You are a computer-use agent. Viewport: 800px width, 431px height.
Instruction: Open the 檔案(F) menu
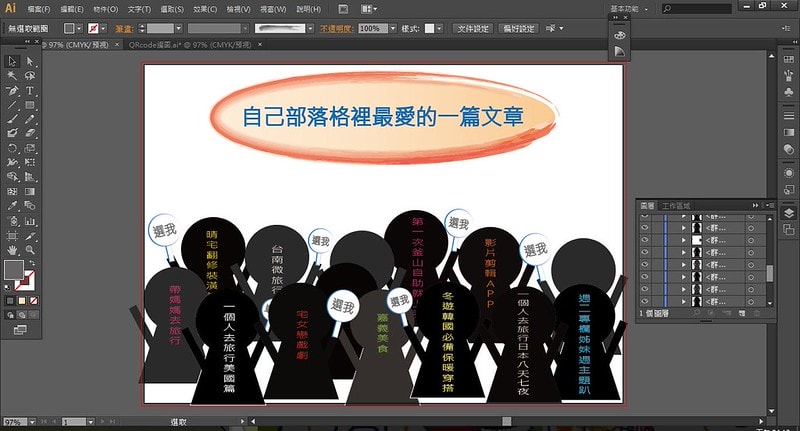click(39, 9)
